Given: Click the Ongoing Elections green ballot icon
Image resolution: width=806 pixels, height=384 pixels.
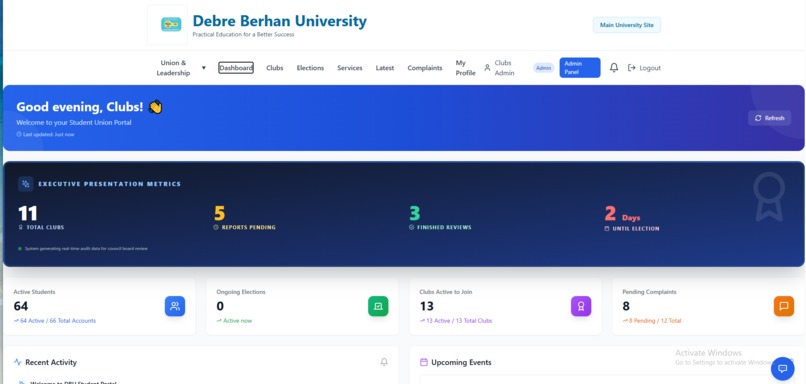Looking at the screenshot, I should pyautogui.click(x=378, y=306).
